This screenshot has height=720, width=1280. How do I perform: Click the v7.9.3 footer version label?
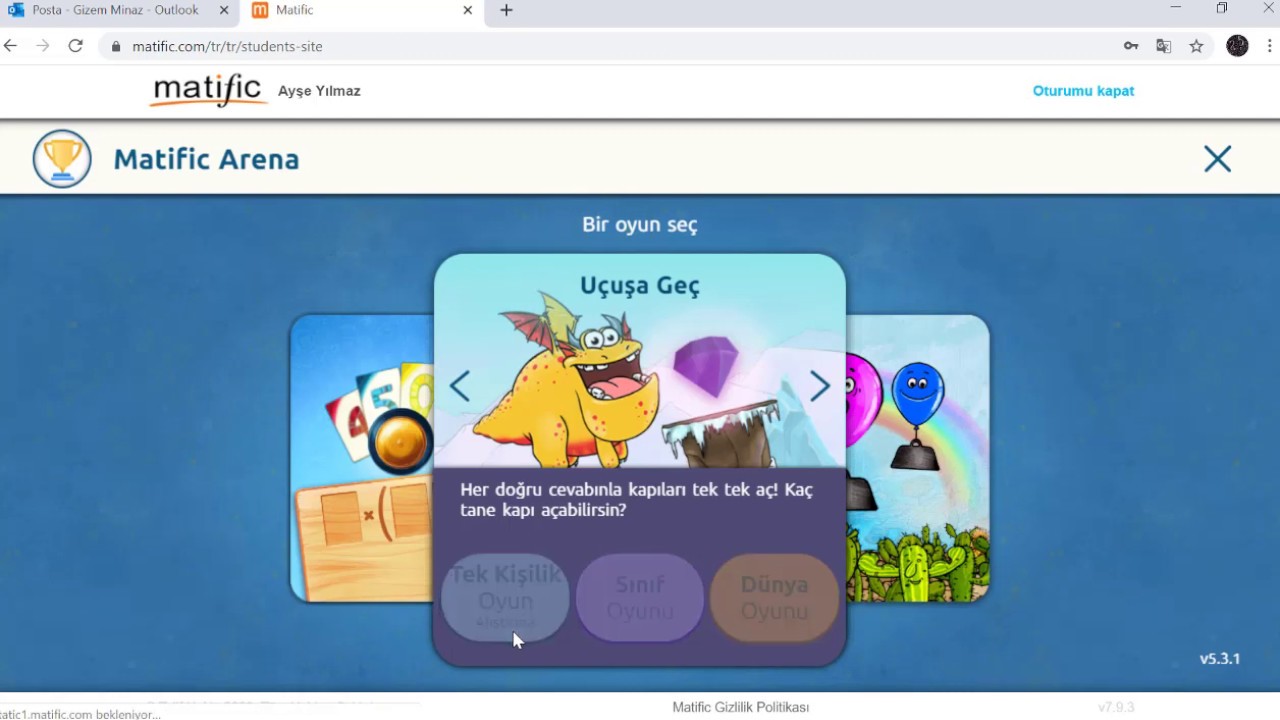click(1116, 707)
